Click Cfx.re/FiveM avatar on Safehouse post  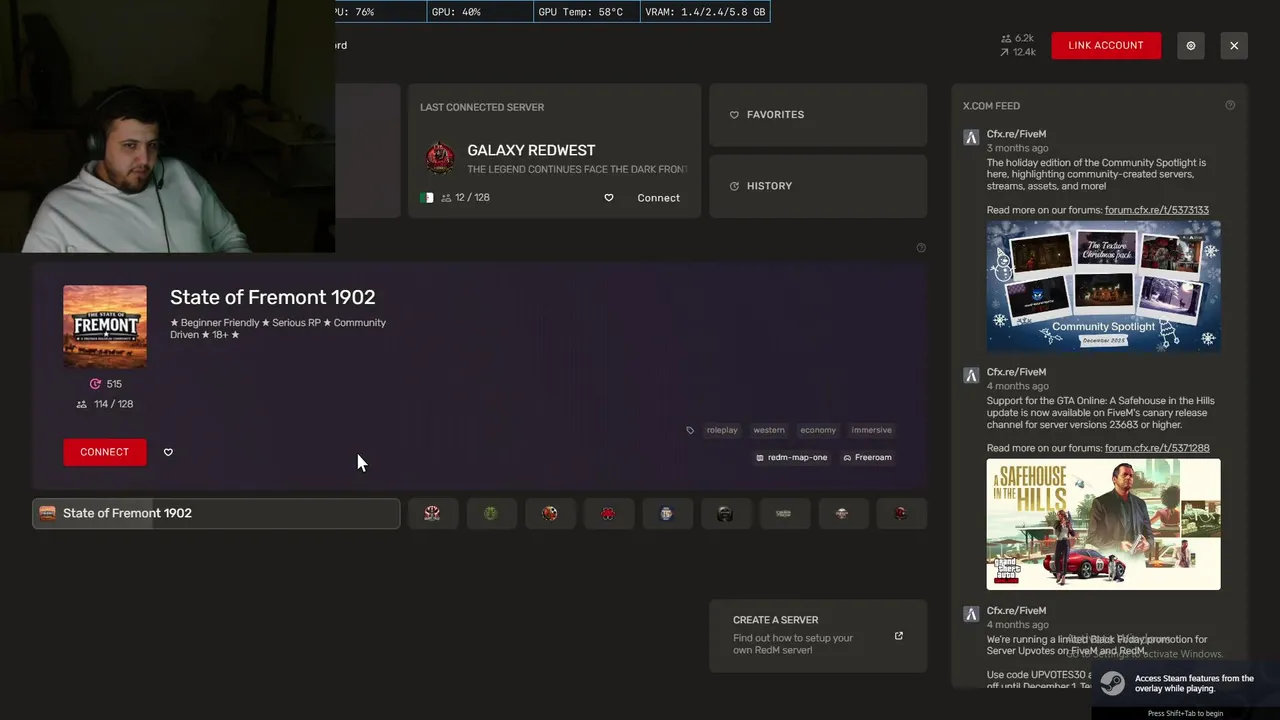(971, 375)
